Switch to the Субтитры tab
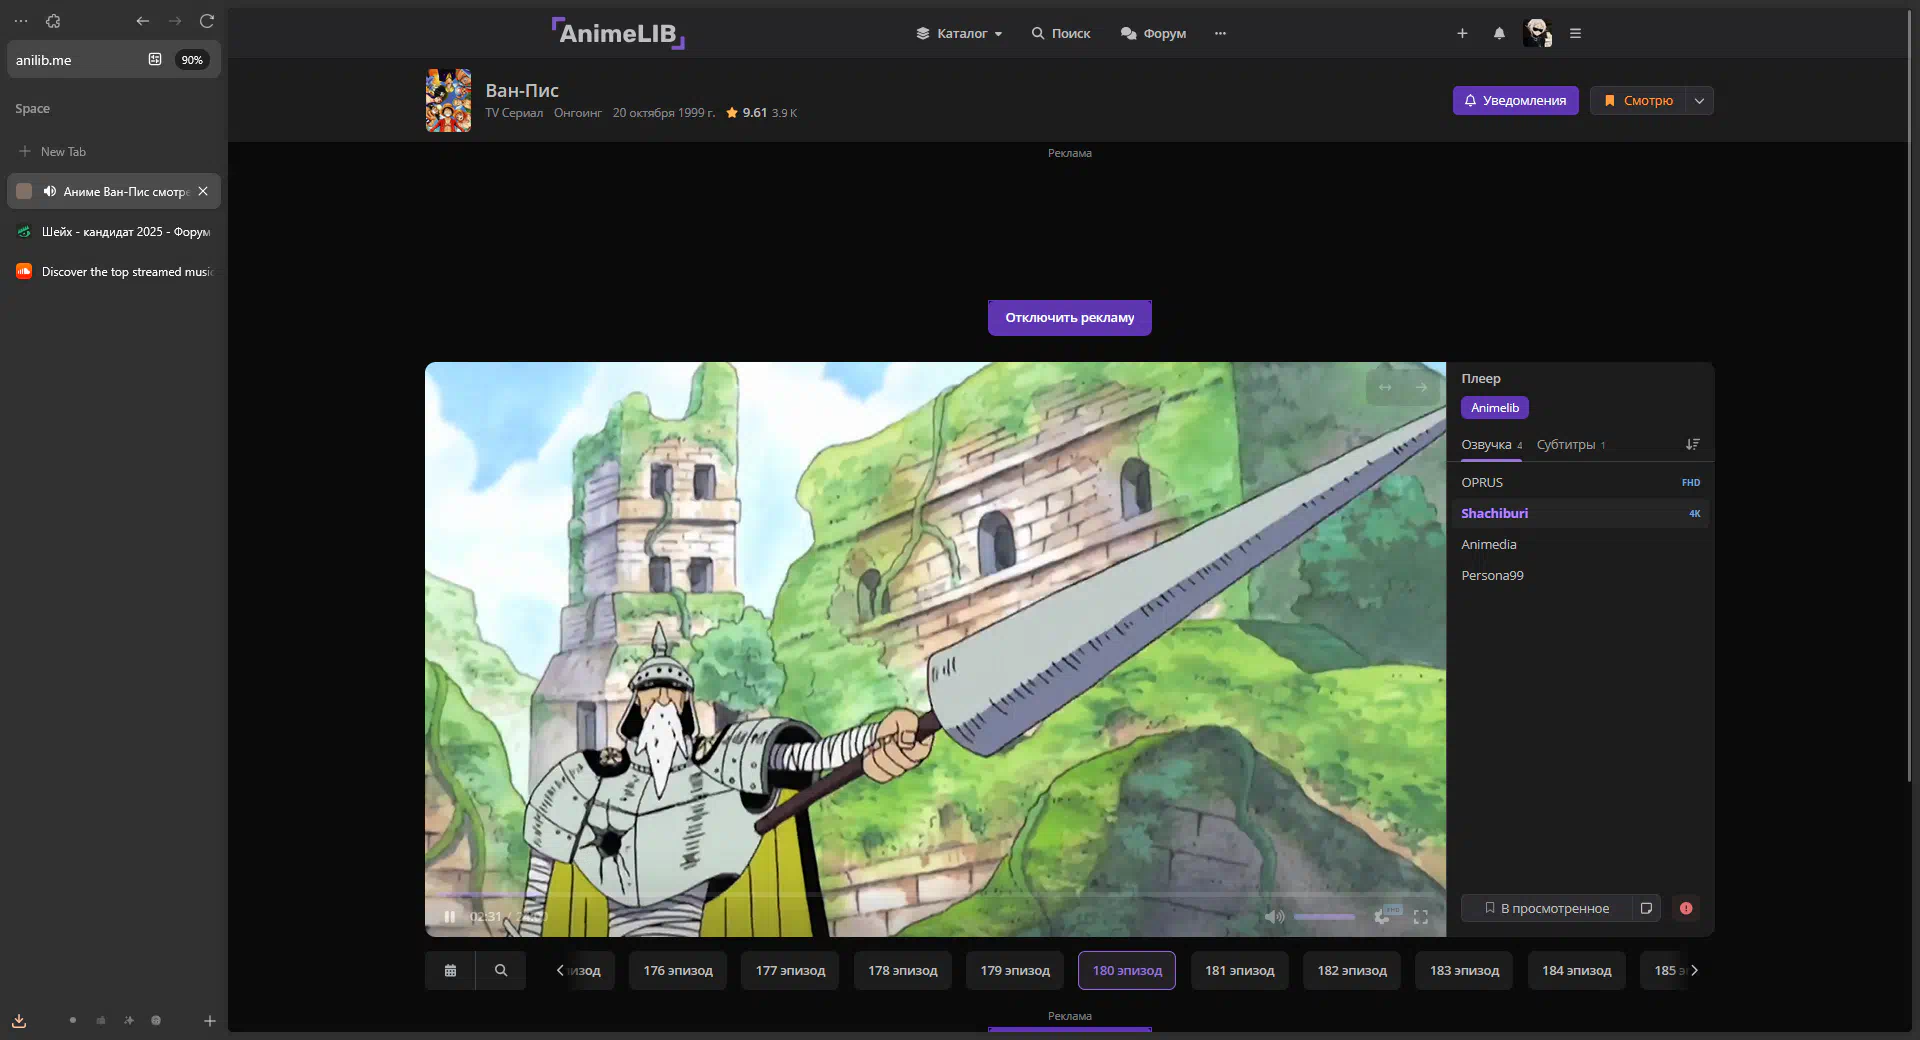 pos(1570,445)
